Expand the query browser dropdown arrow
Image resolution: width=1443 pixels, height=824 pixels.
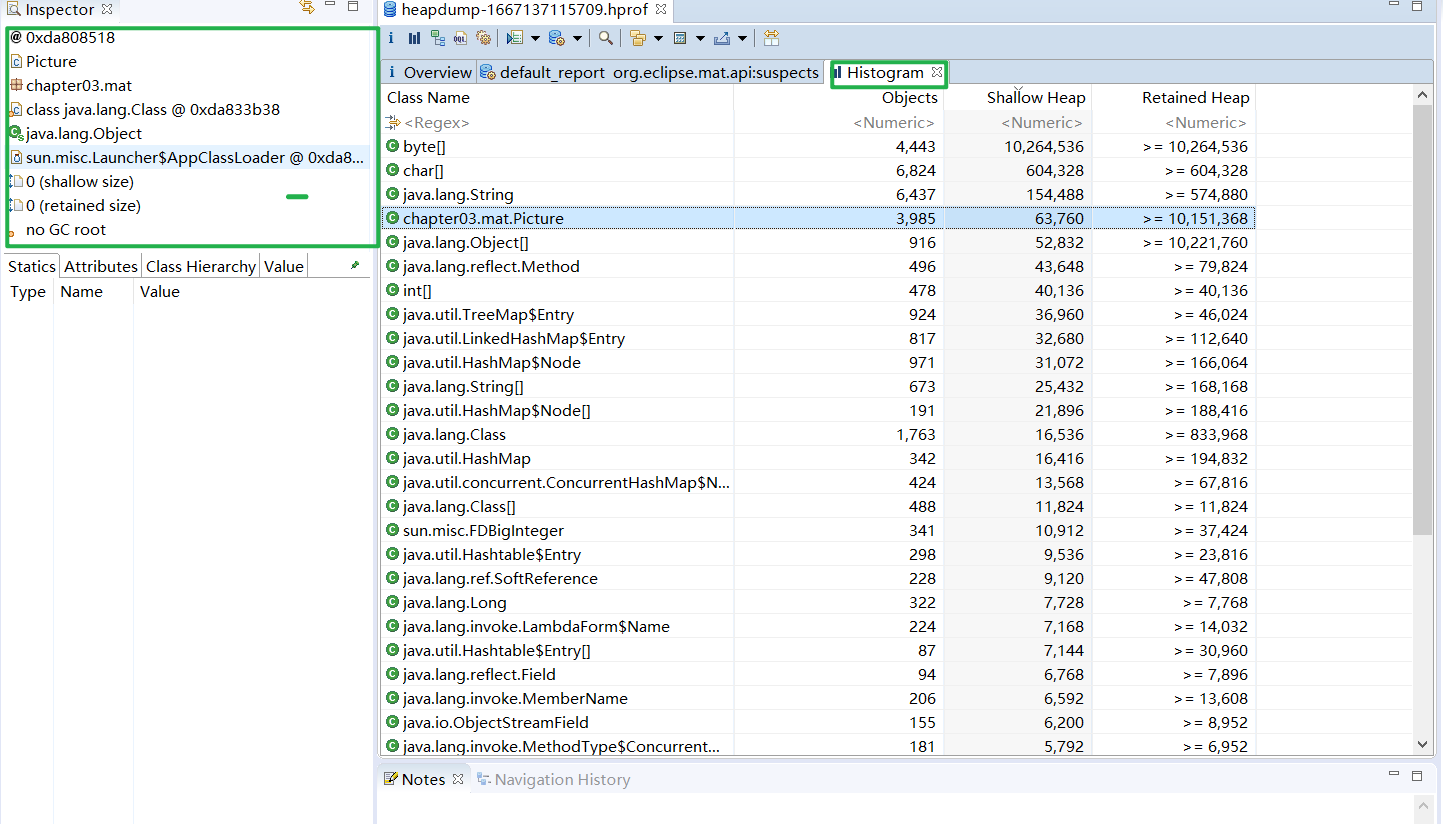[578, 38]
